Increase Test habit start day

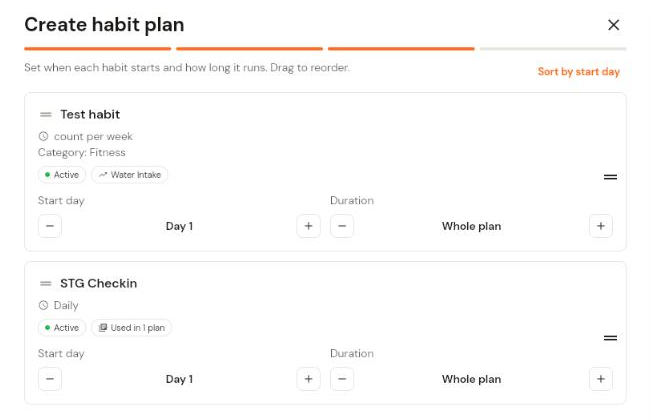tap(308, 226)
